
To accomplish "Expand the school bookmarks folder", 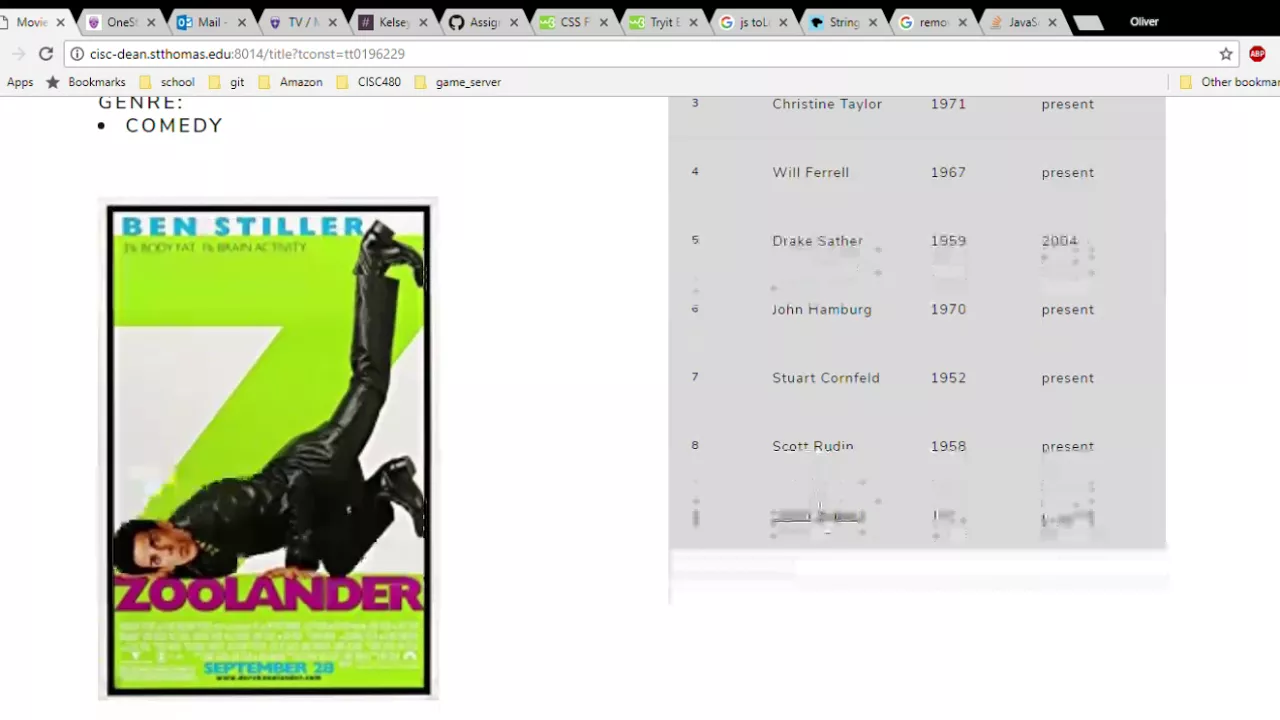I will (167, 82).
